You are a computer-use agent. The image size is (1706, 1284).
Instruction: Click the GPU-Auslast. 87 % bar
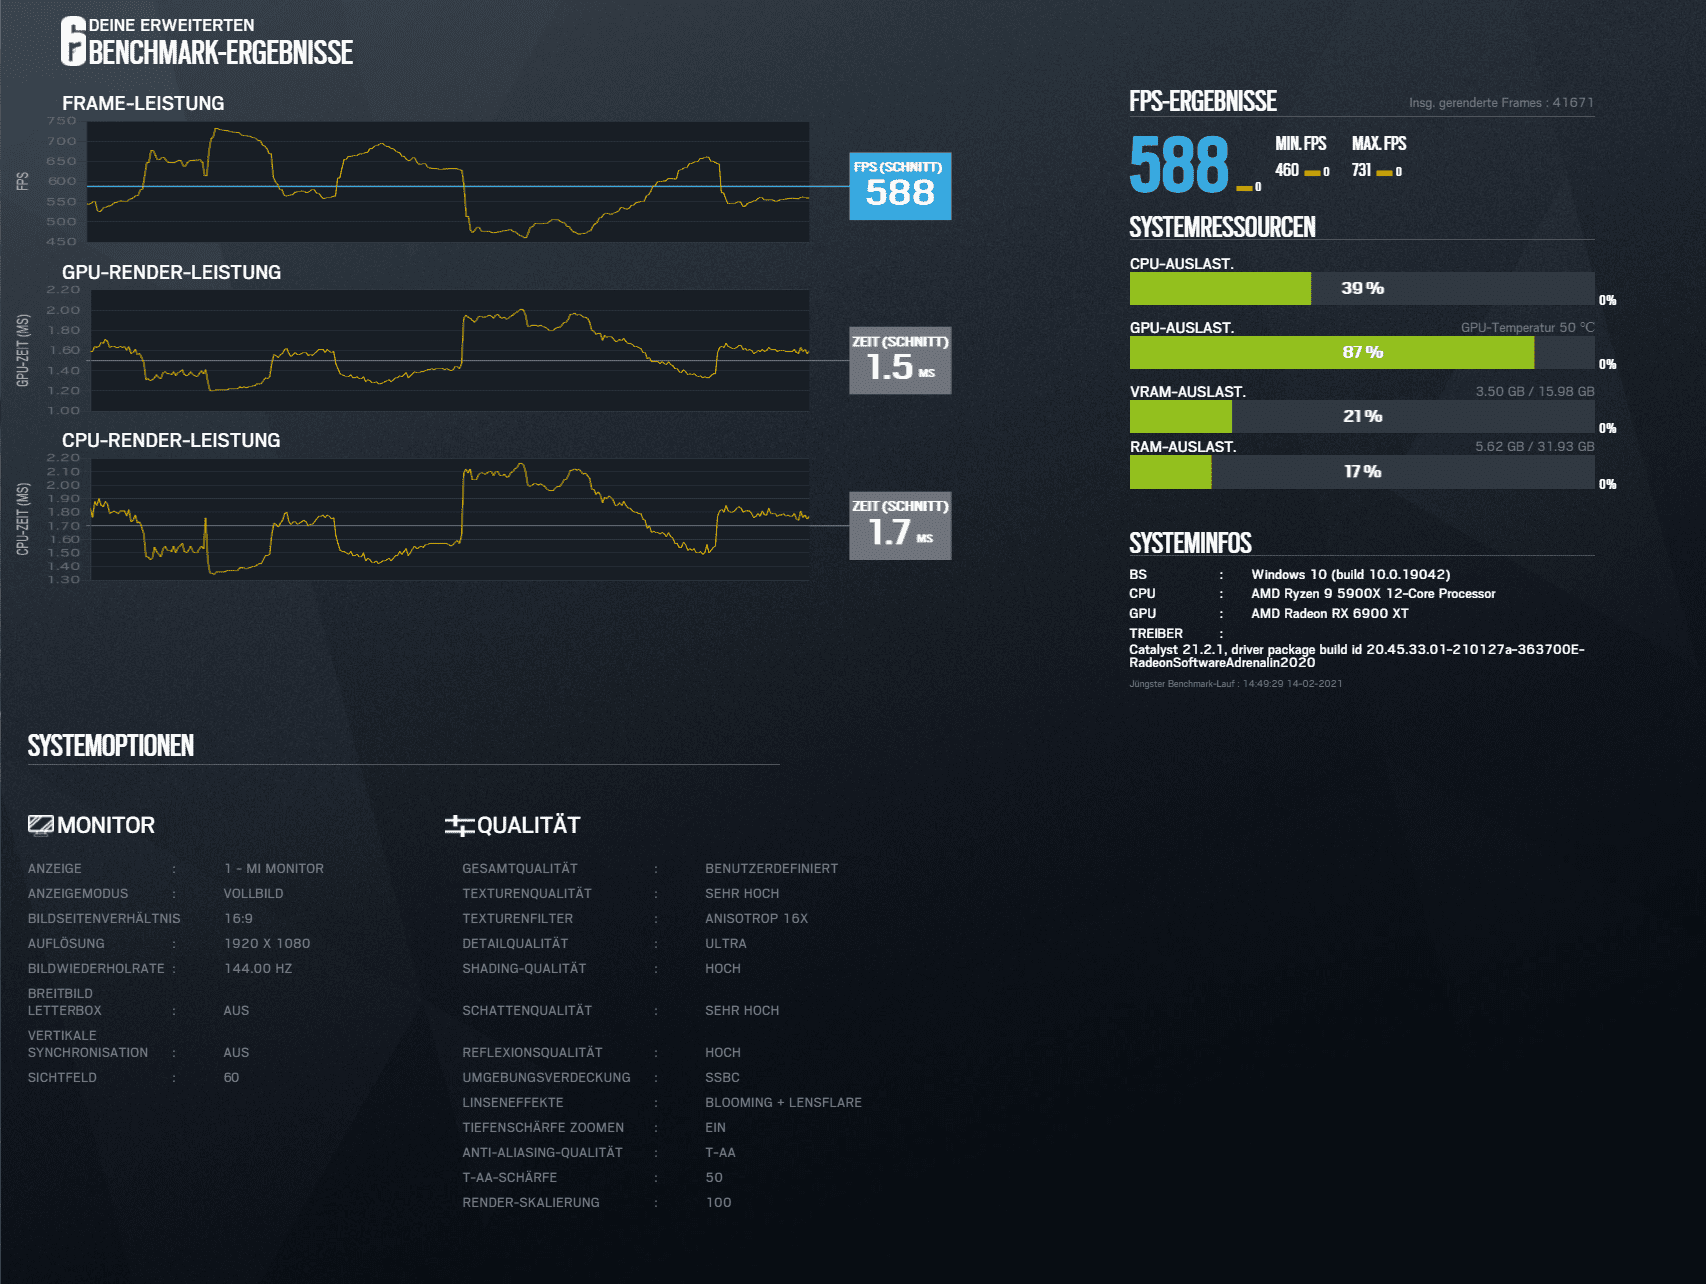(x=1362, y=352)
